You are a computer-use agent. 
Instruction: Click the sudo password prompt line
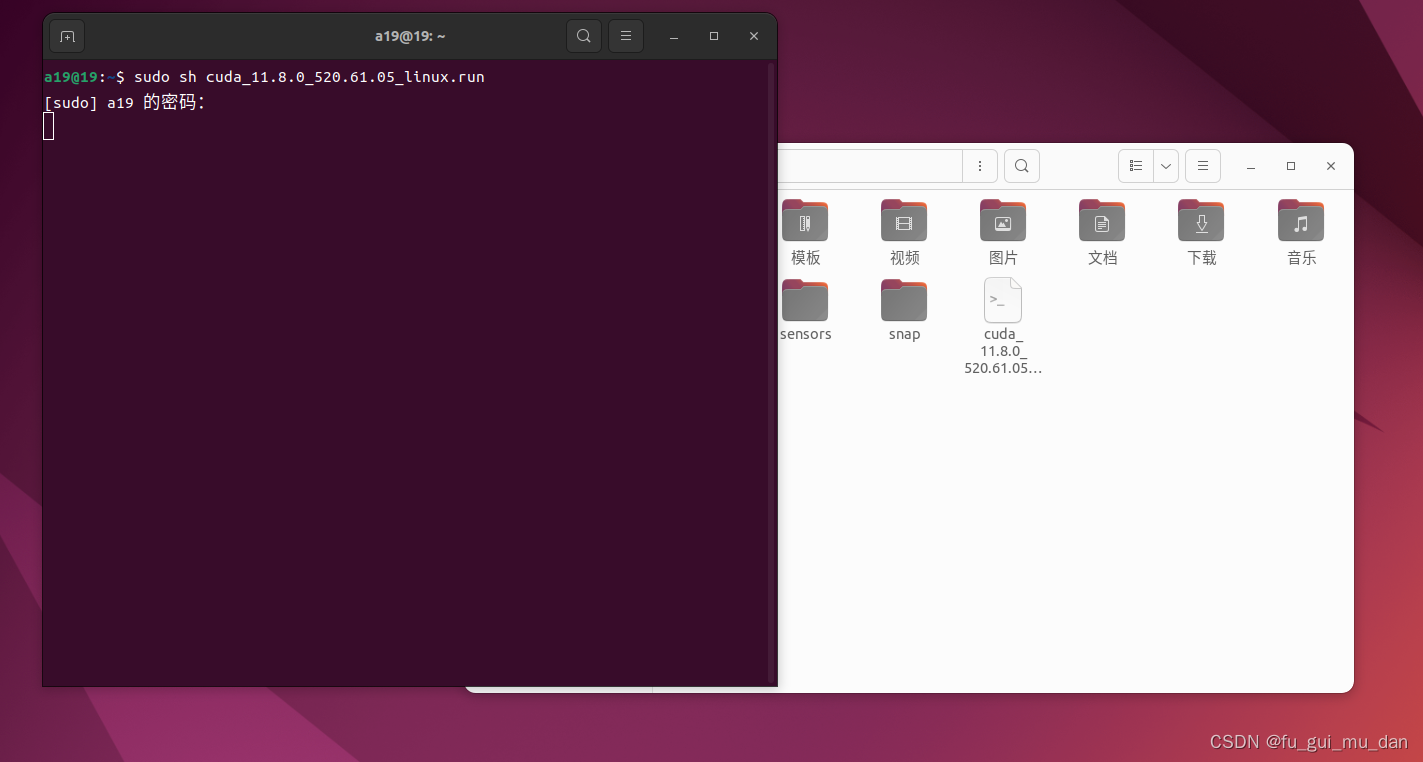coord(124,102)
